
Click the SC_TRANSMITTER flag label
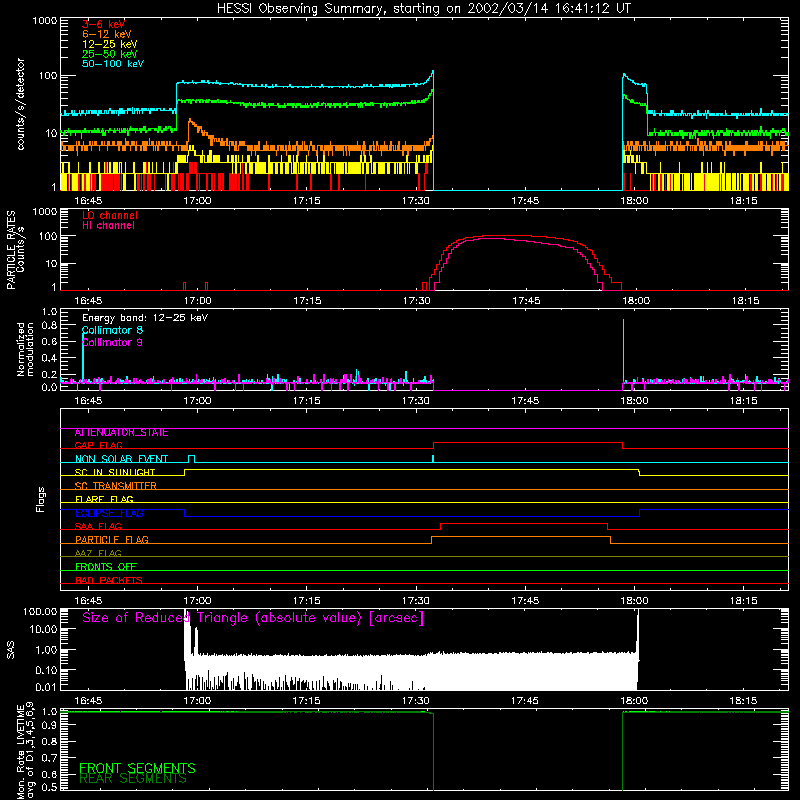tap(115, 486)
